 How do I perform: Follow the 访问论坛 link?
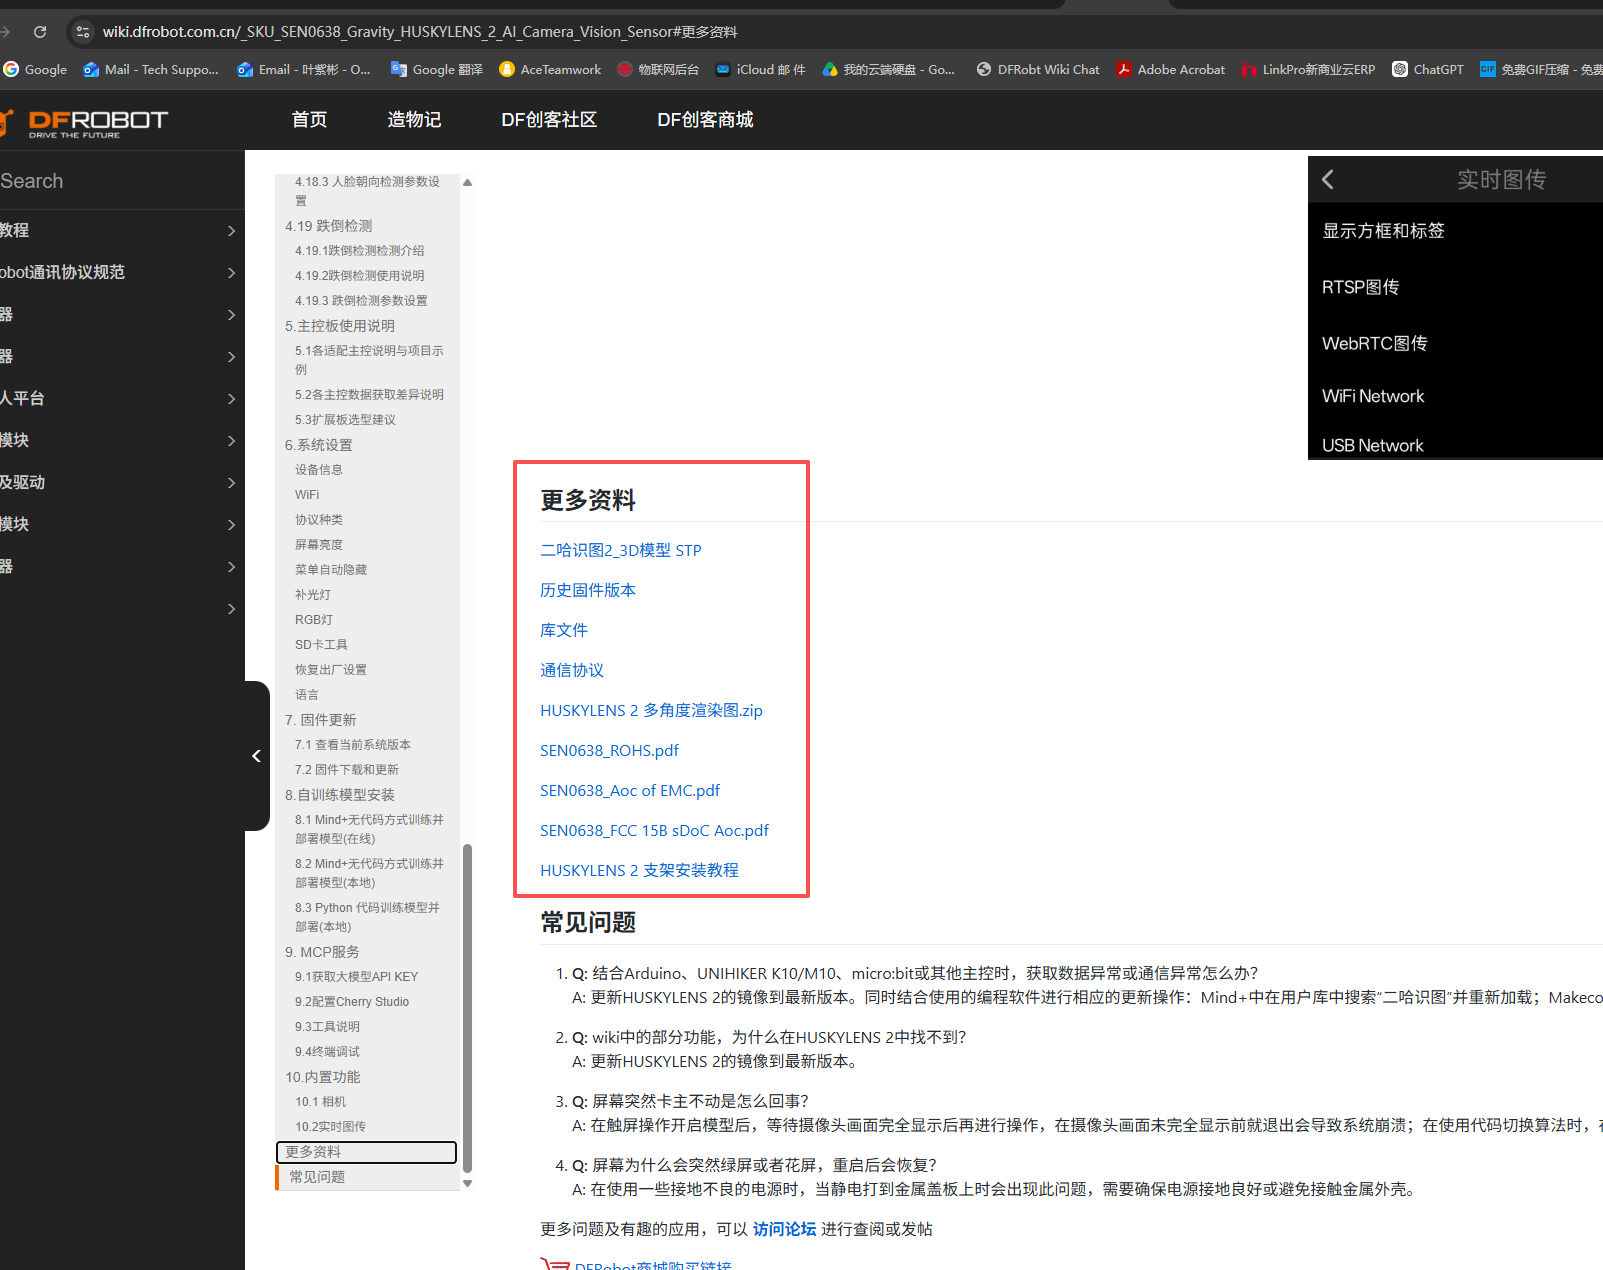[x=784, y=1229]
